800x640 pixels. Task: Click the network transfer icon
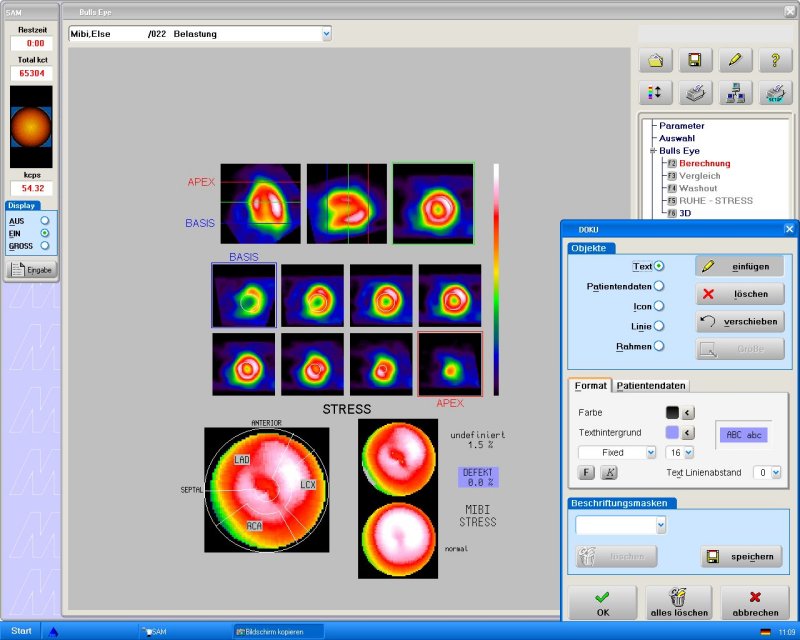coord(735,94)
